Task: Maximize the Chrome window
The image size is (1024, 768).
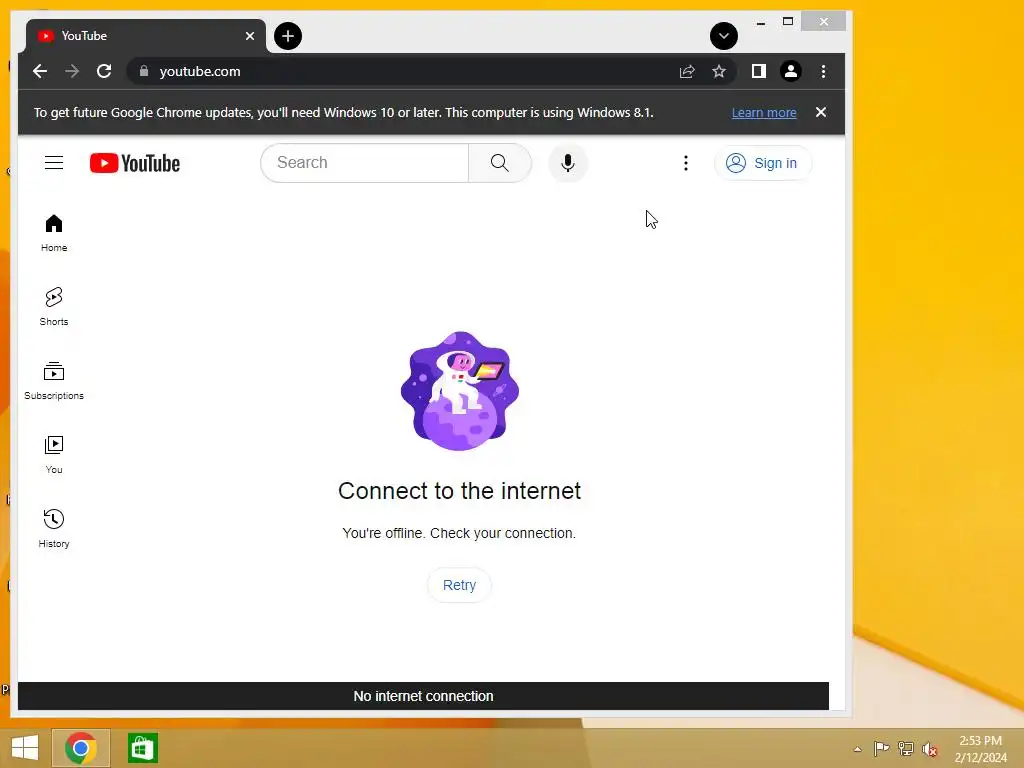Action: [788, 22]
